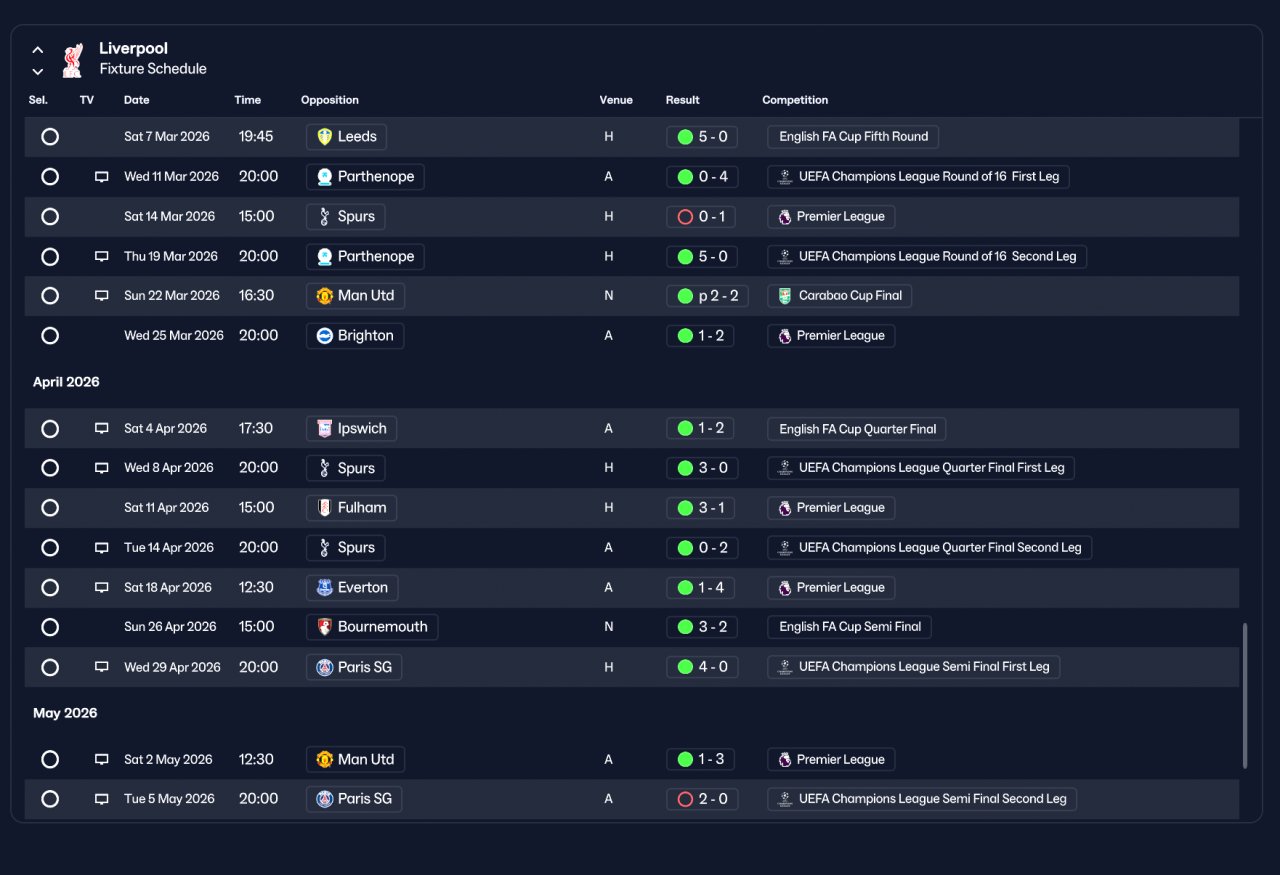Click the down chevron next to Liverpool
1280x875 pixels.
pos(38,71)
